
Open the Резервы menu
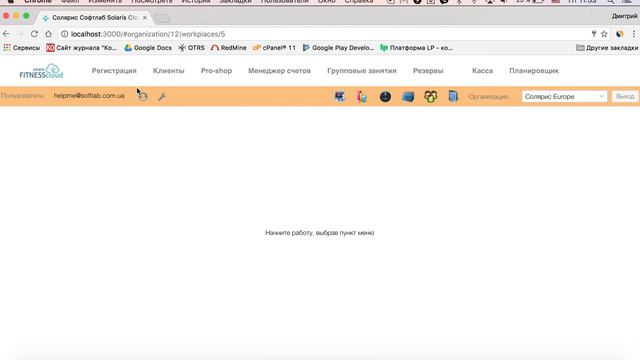(428, 71)
